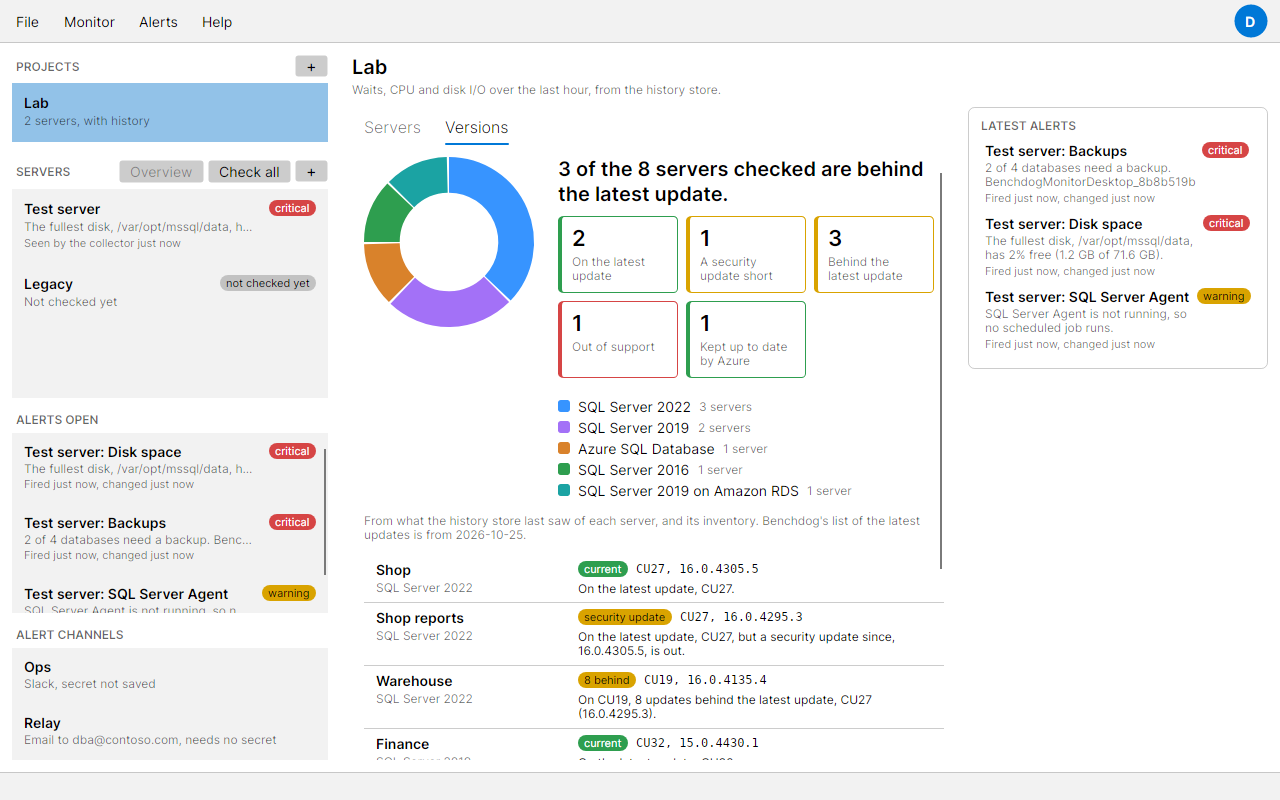Select the Lab project

pyautogui.click(x=170, y=112)
